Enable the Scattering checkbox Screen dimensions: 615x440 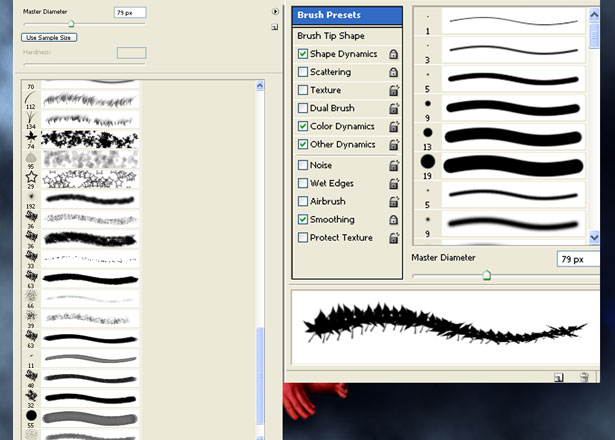point(303,72)
